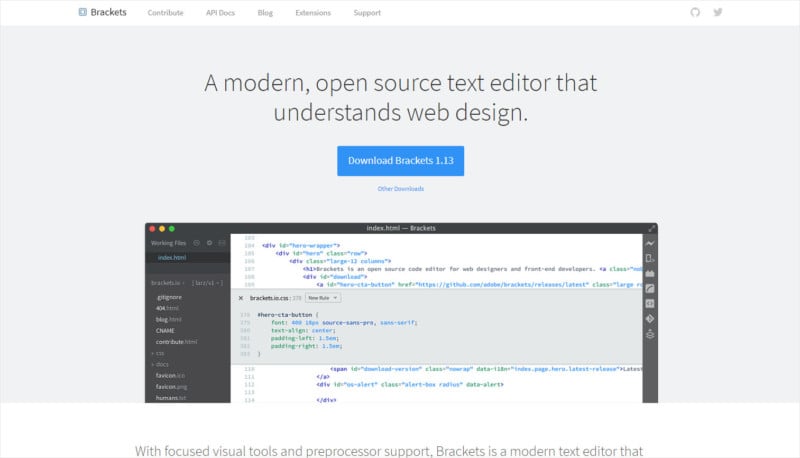Click the '#hero-cta-button {' code line

[x=288, y=315]
